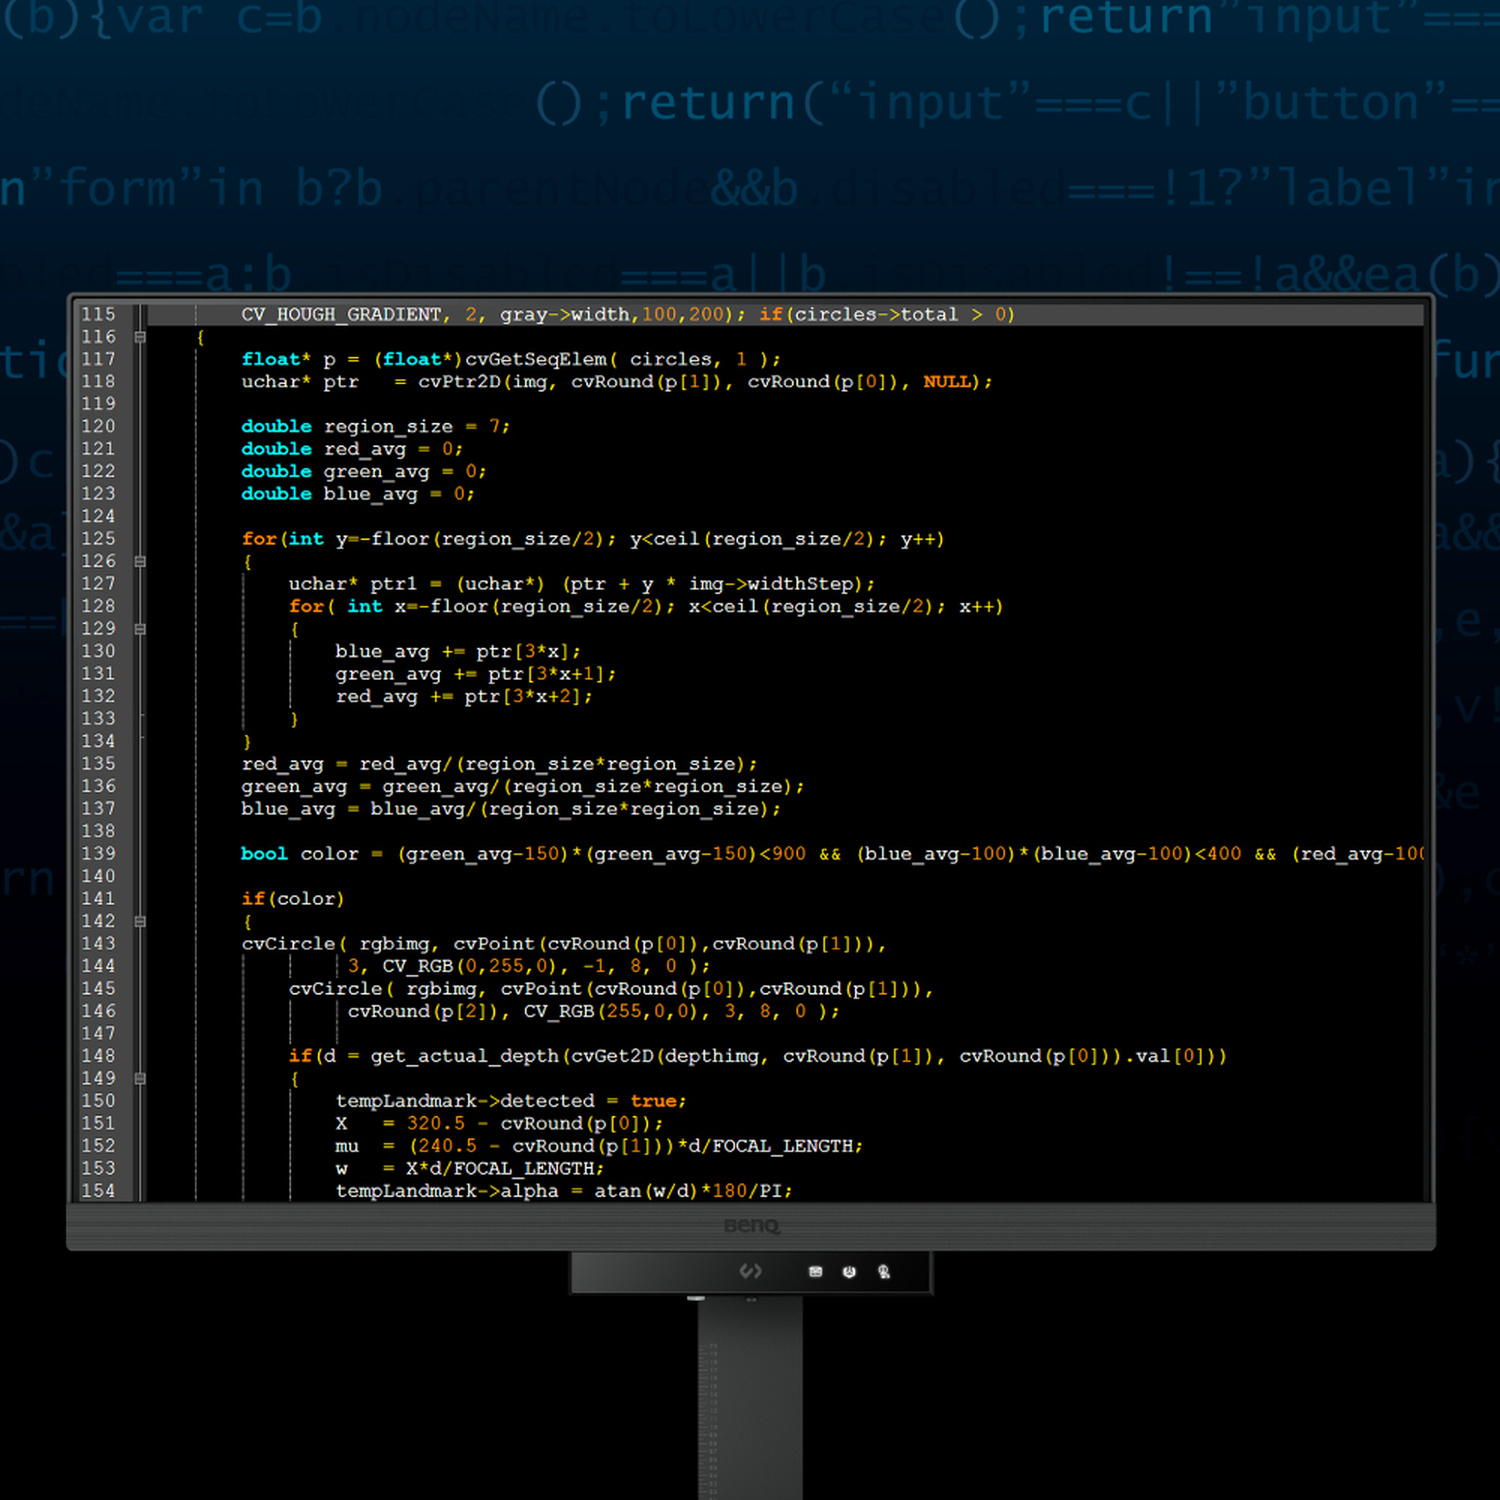Toggle the fold marker at line 149
This screenshot has height=1500, width=1500.
pos(140,1079)
